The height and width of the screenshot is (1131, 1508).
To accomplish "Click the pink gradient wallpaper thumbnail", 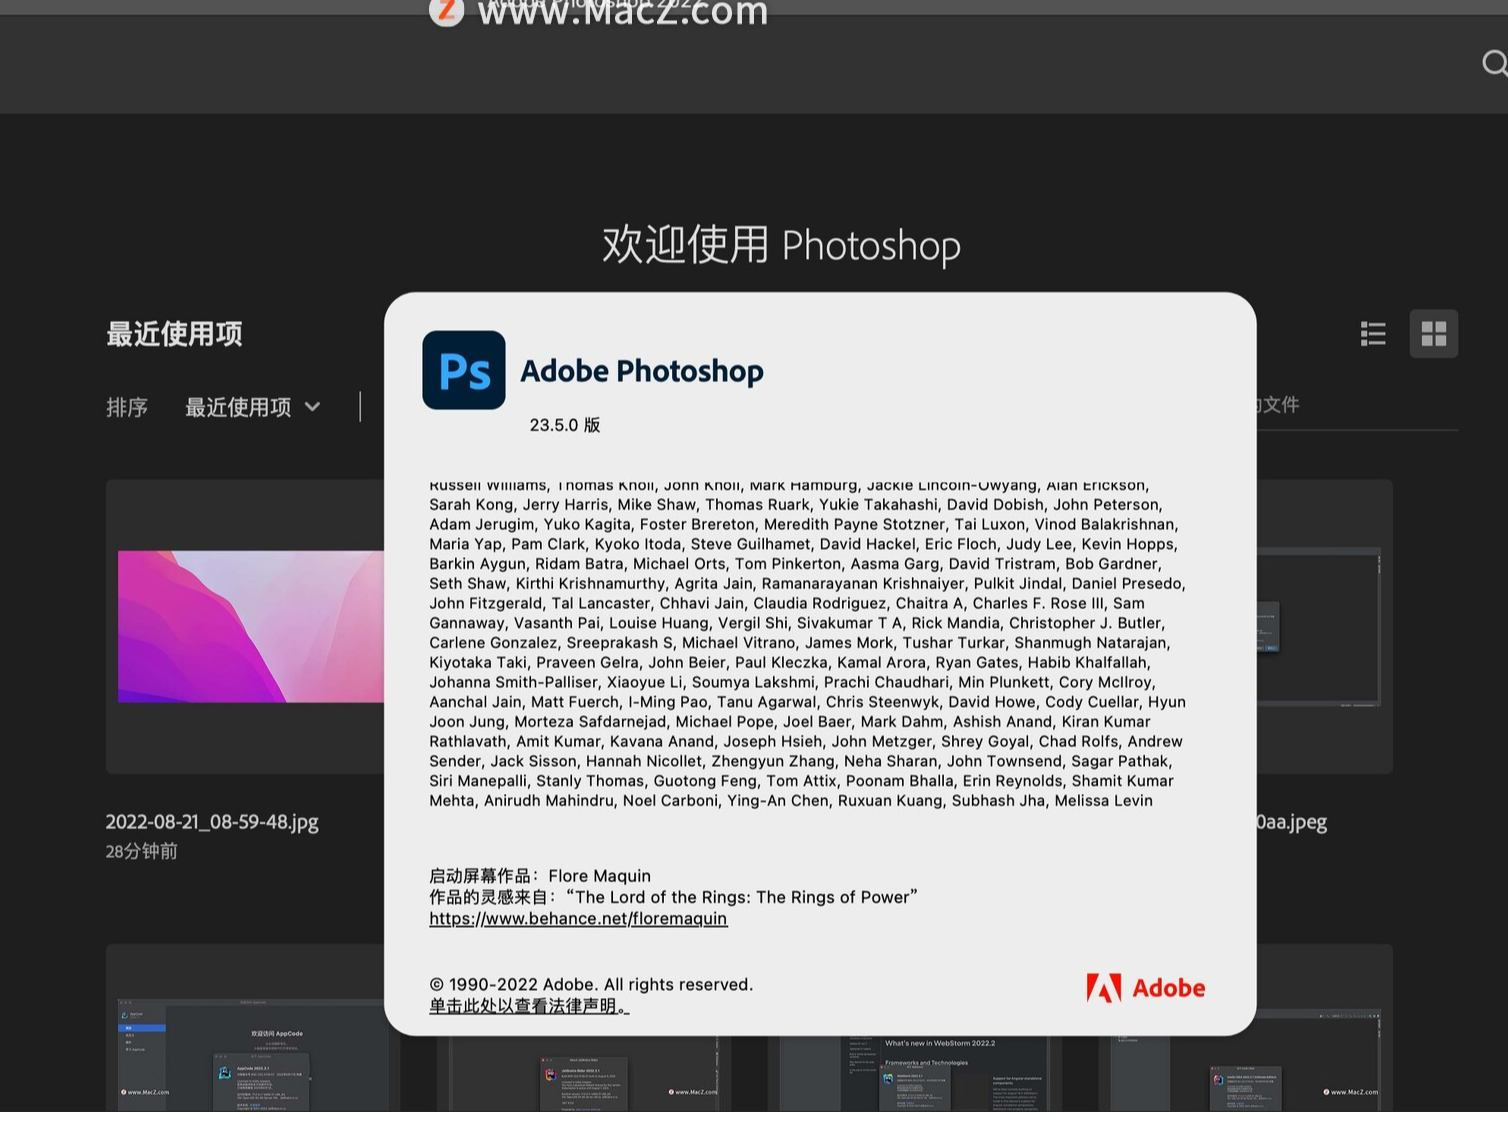I will click(x=250, y=627).
